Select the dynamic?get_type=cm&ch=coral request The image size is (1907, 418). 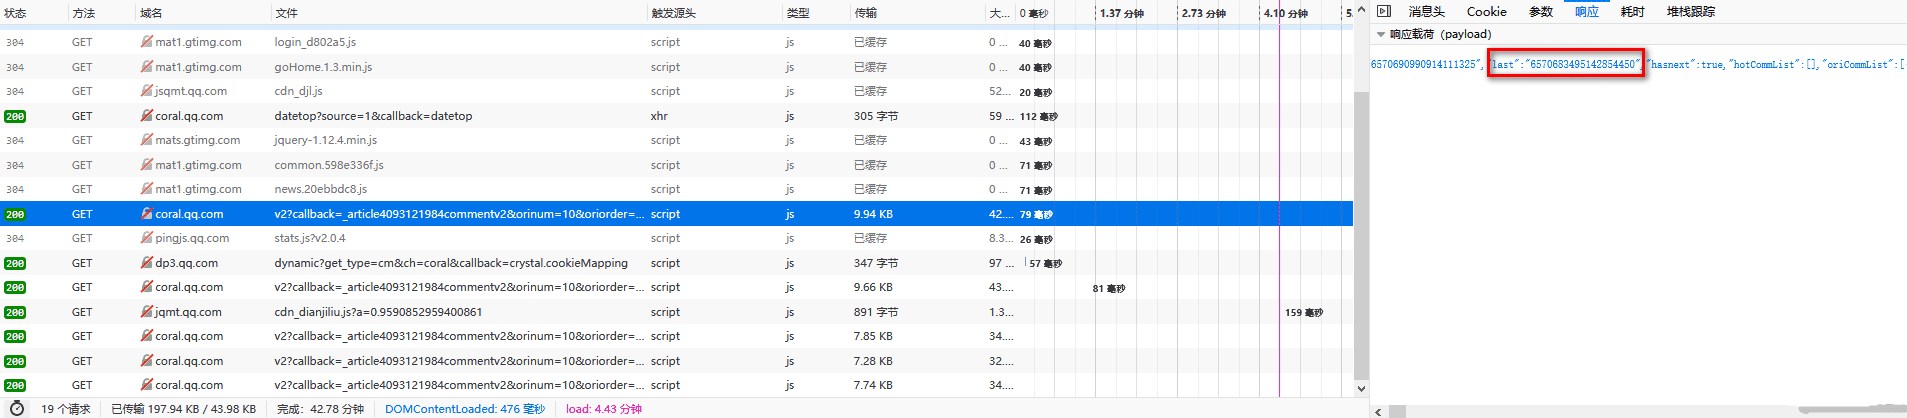[x=676, y=263]
